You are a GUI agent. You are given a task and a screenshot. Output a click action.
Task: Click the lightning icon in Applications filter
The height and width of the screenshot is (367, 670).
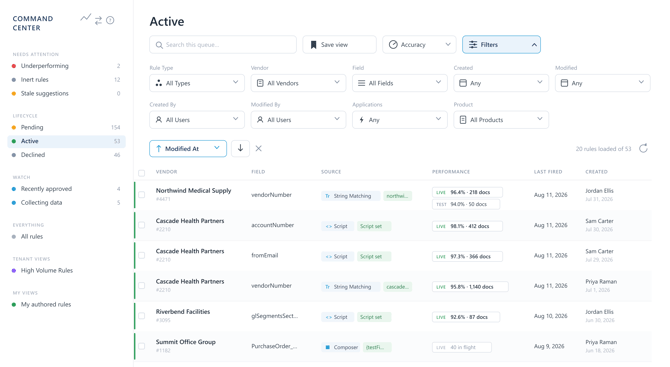click(x=361, y=120)
